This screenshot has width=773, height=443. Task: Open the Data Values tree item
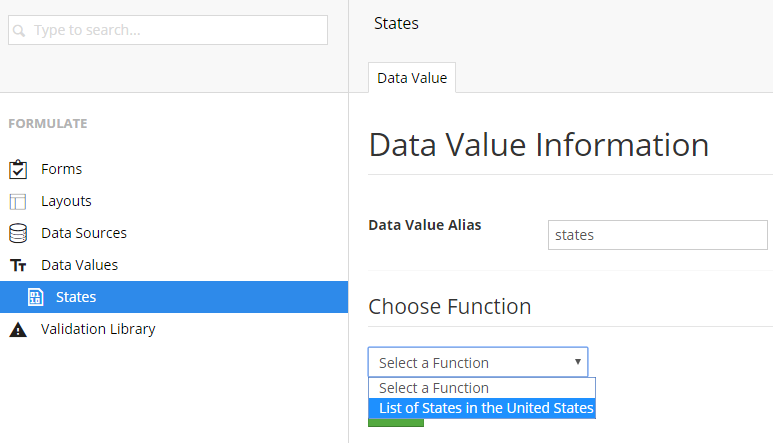pos(79,265)
